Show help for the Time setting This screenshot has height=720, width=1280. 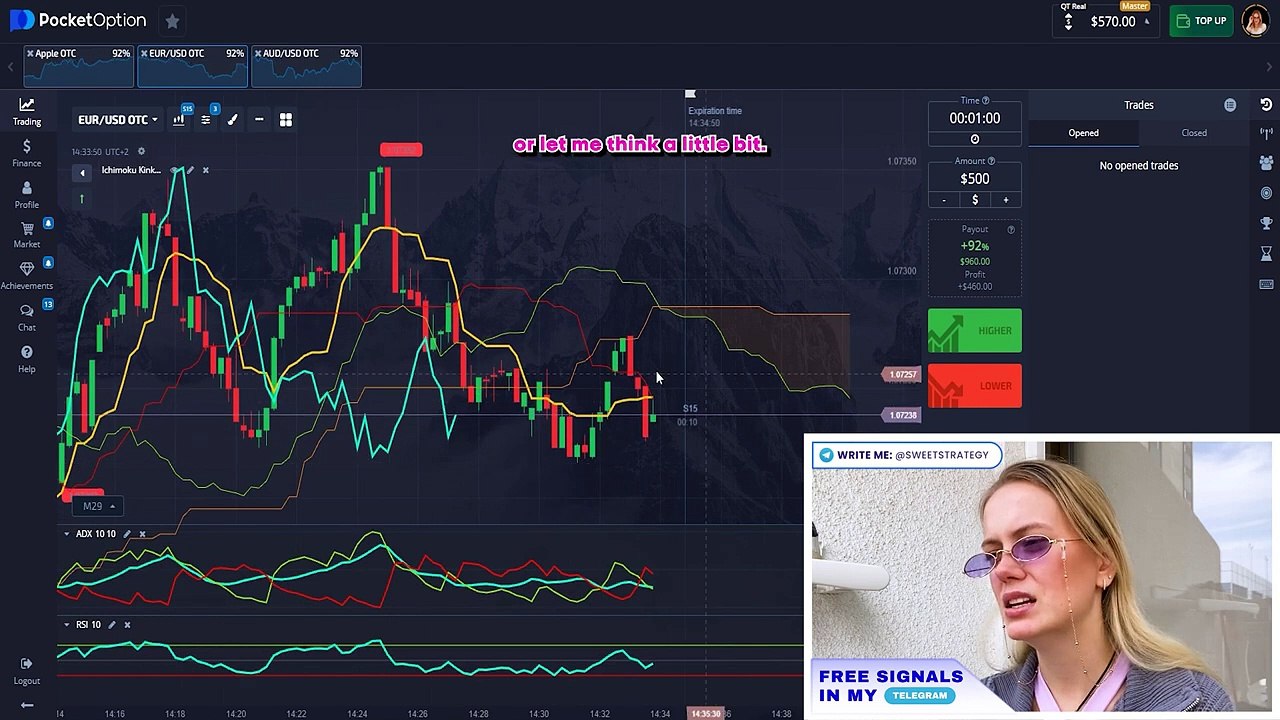click(x=986, y=101)
